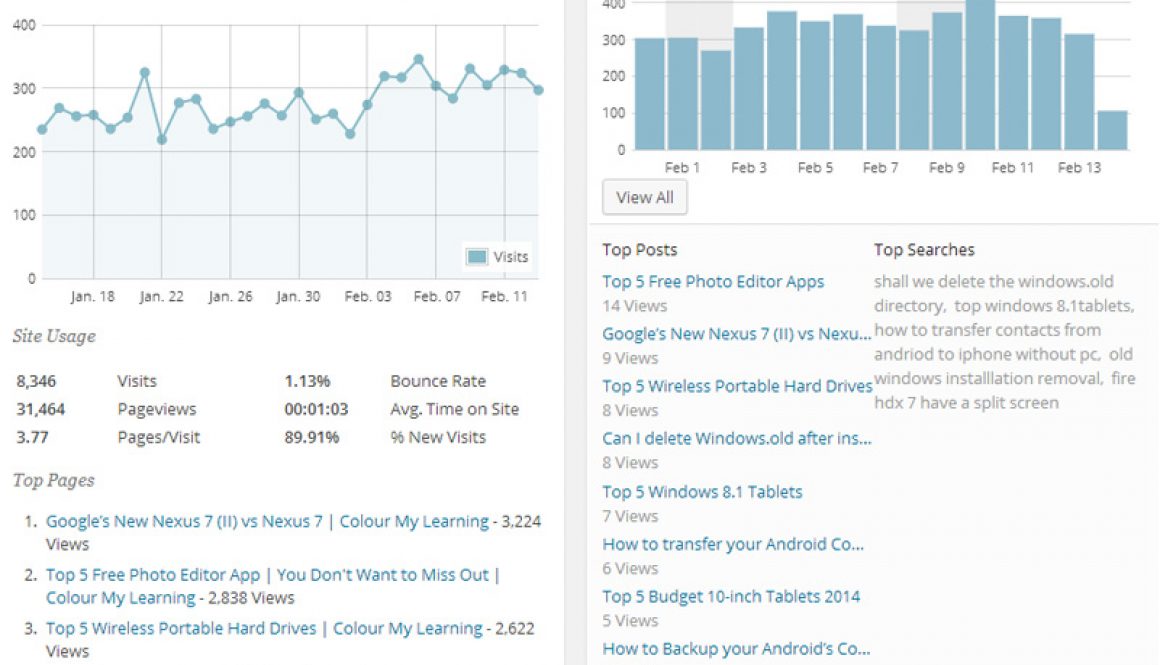Select the 31,464 pageviews value
The width and height of the screenshot is (1160, 665).
pyautogui.click(x=41, y=409)
